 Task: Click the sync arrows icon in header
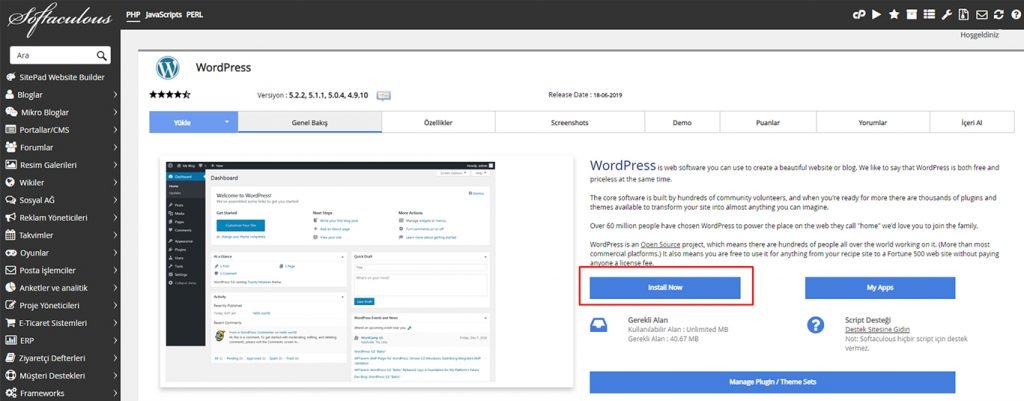998,14
